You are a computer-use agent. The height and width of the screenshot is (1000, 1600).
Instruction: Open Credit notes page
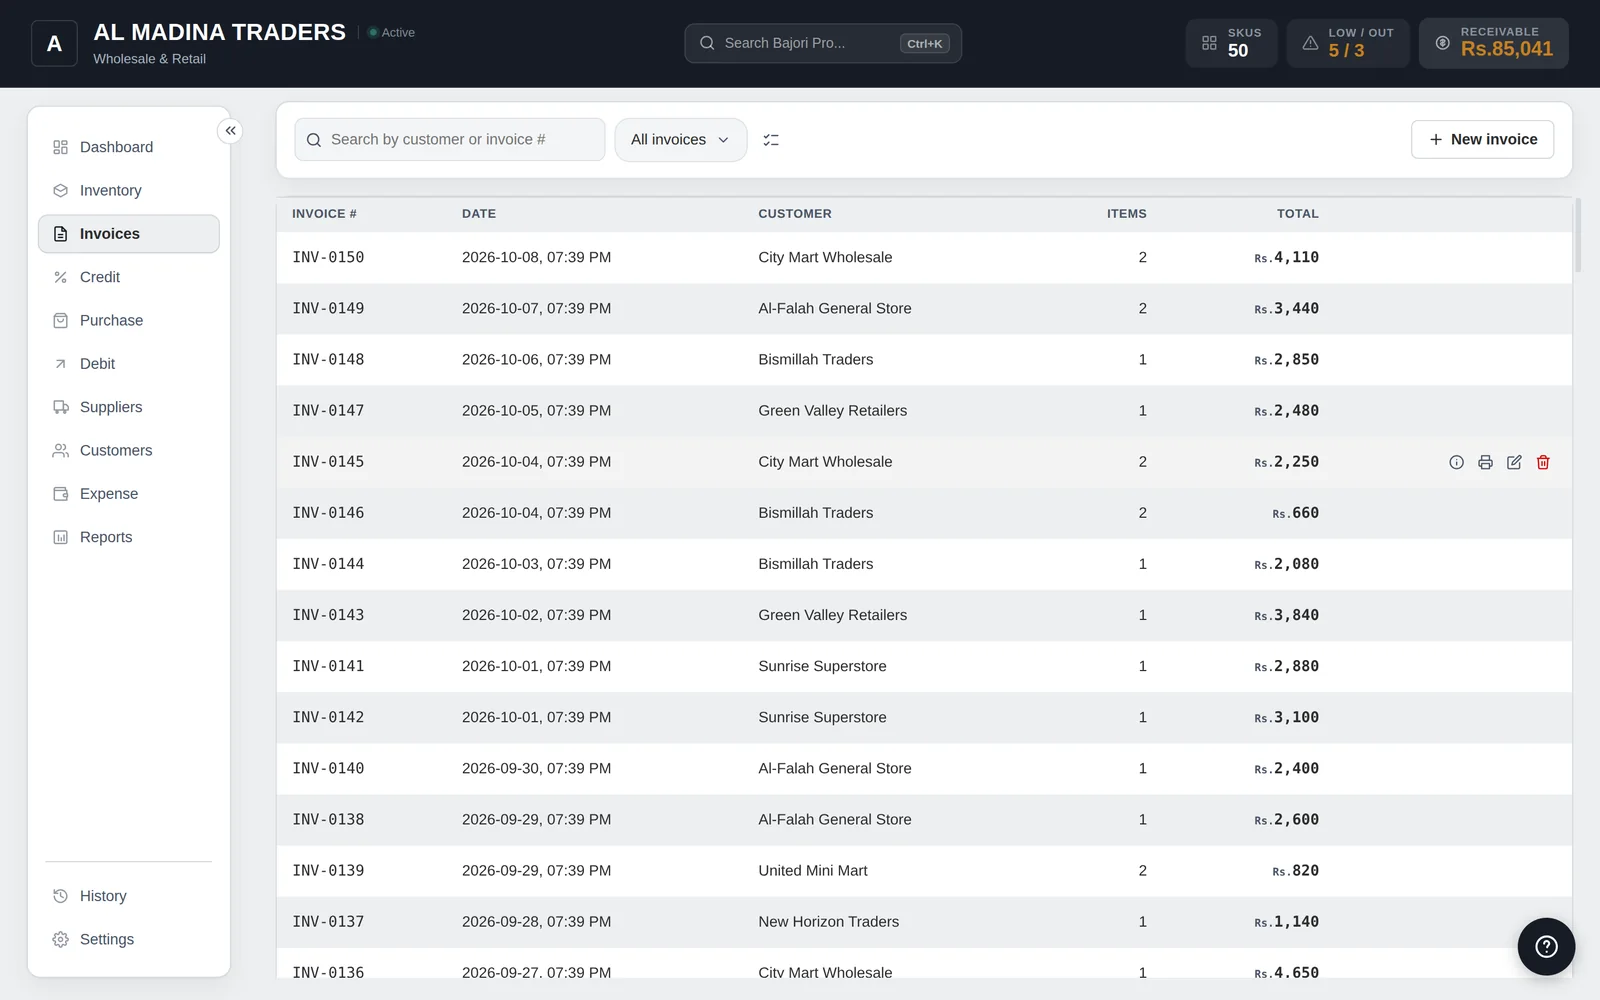click(x=129, y=277)
